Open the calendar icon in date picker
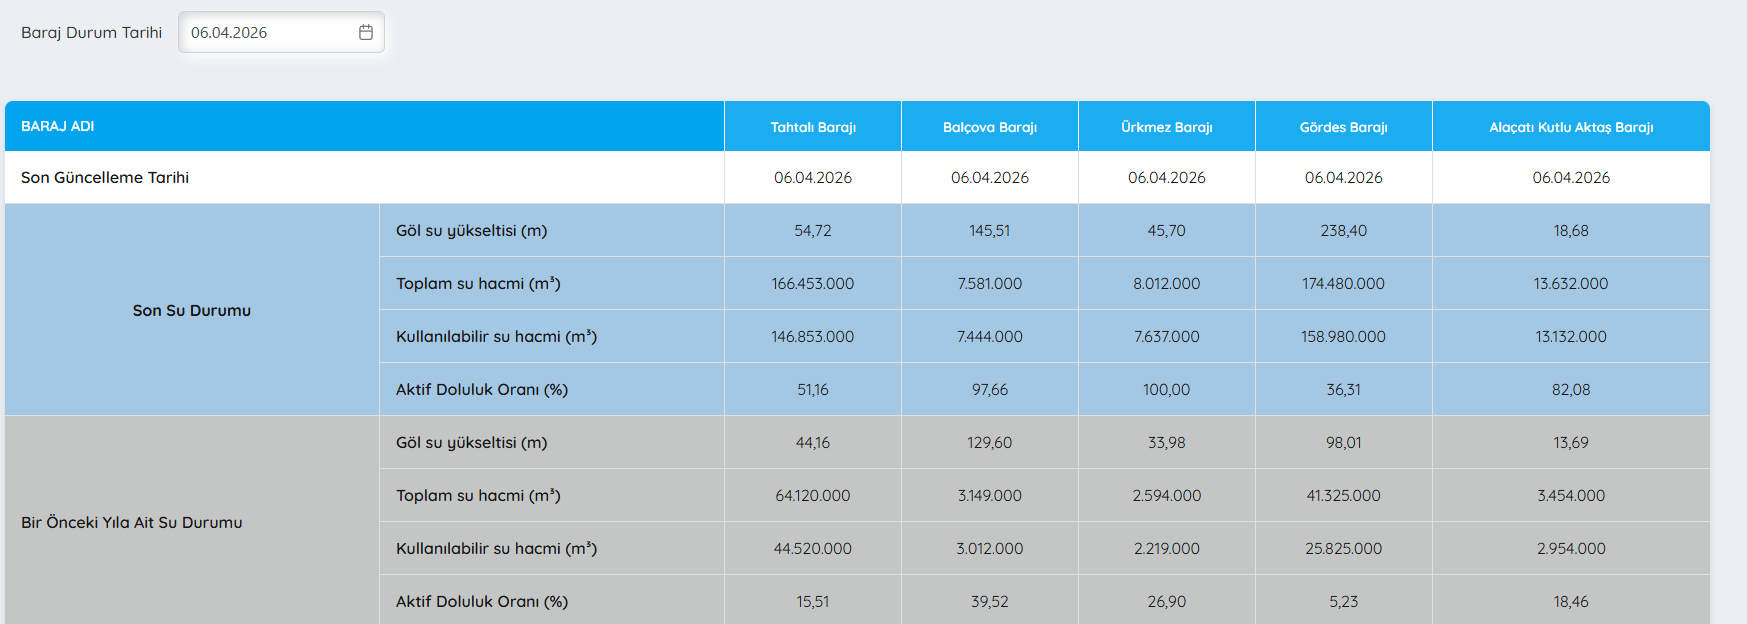Screen dimensions: 1747x624 pos(366,33)
